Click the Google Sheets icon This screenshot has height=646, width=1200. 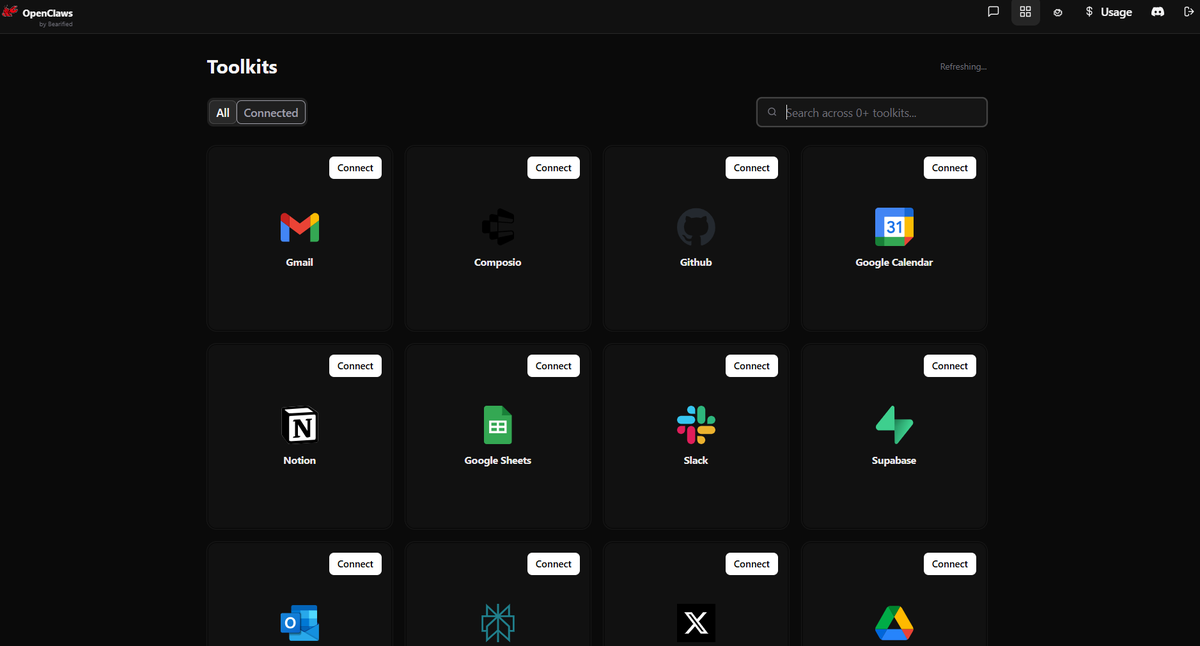coord(498,425)
